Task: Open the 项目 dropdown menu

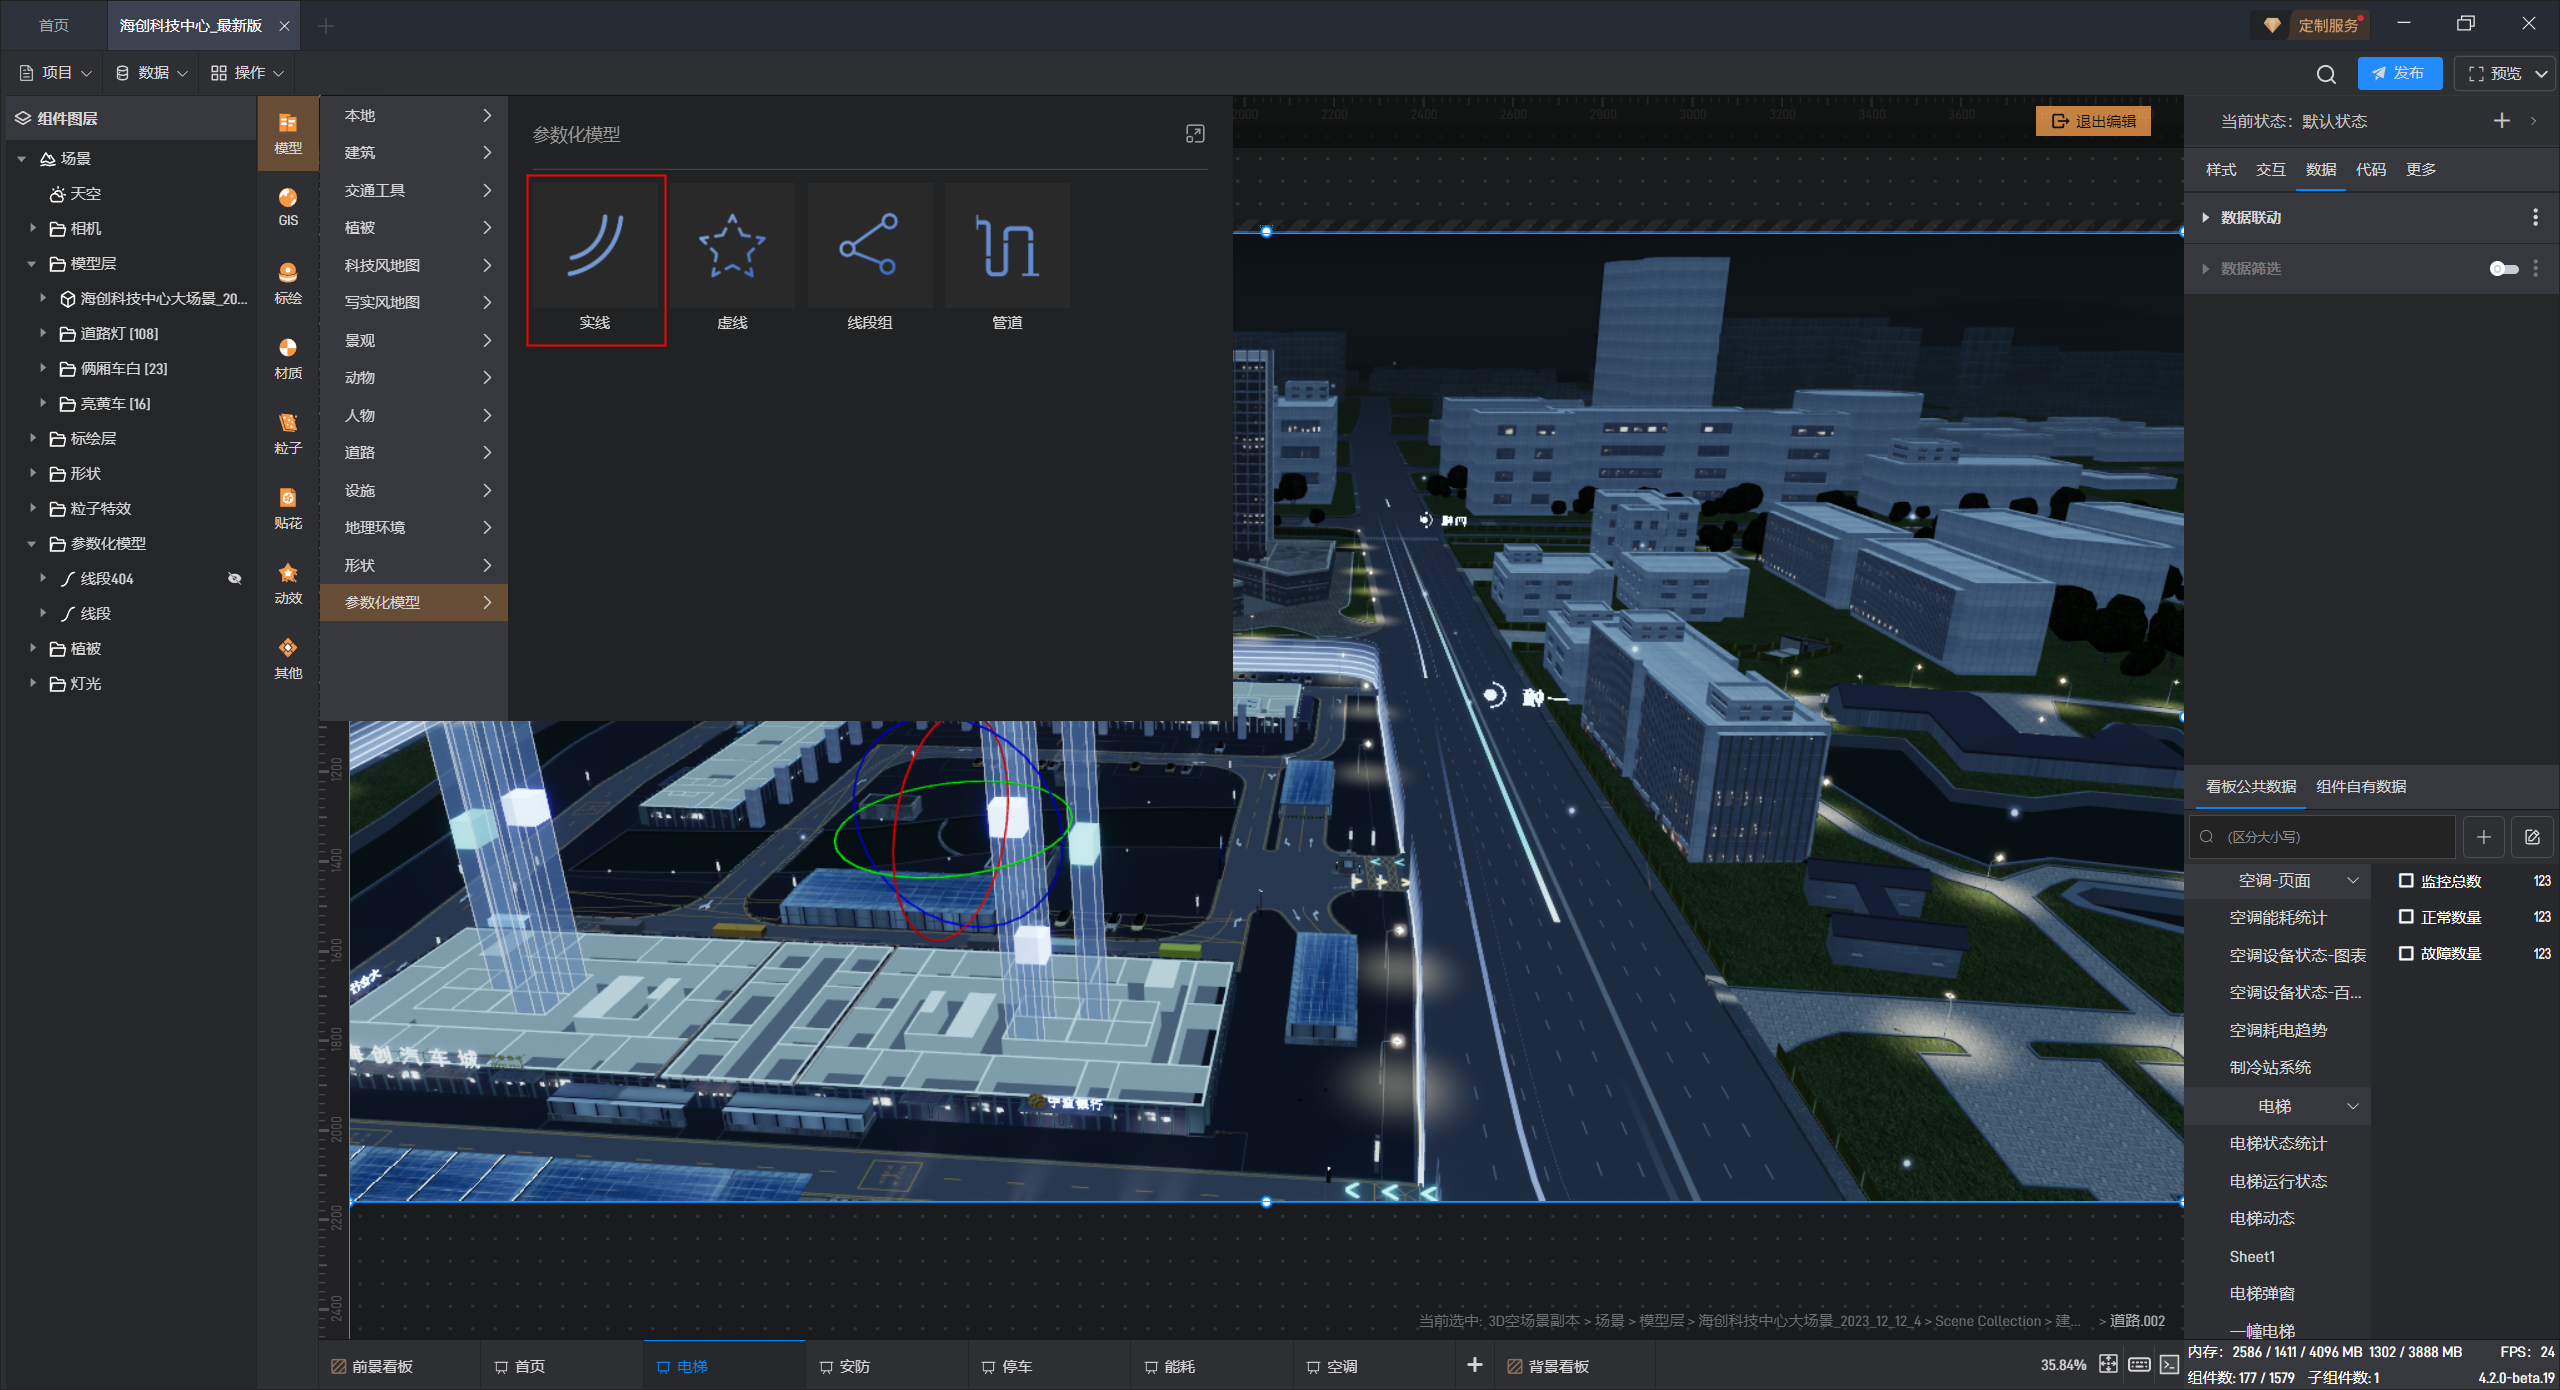Action: [x=56, y=73]
